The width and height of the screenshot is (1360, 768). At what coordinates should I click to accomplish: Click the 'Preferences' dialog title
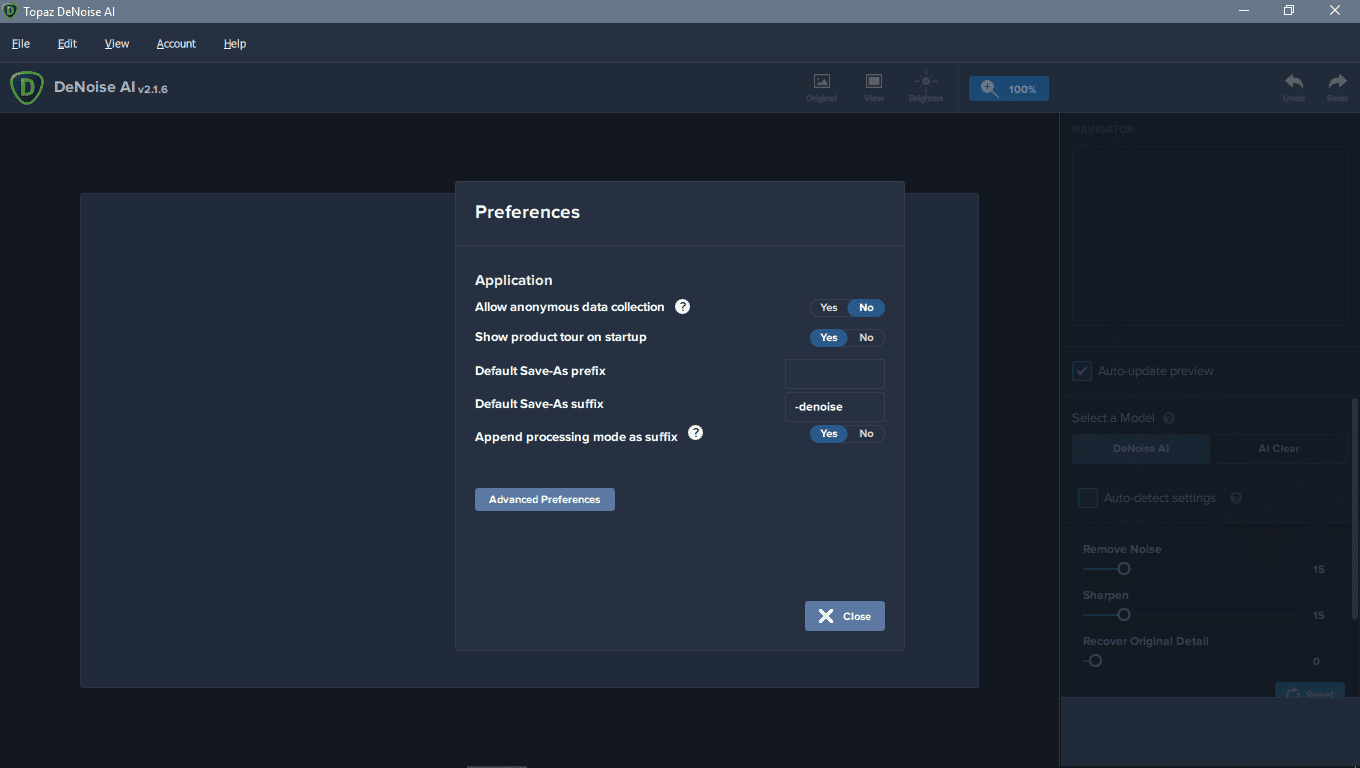[527, 212]
